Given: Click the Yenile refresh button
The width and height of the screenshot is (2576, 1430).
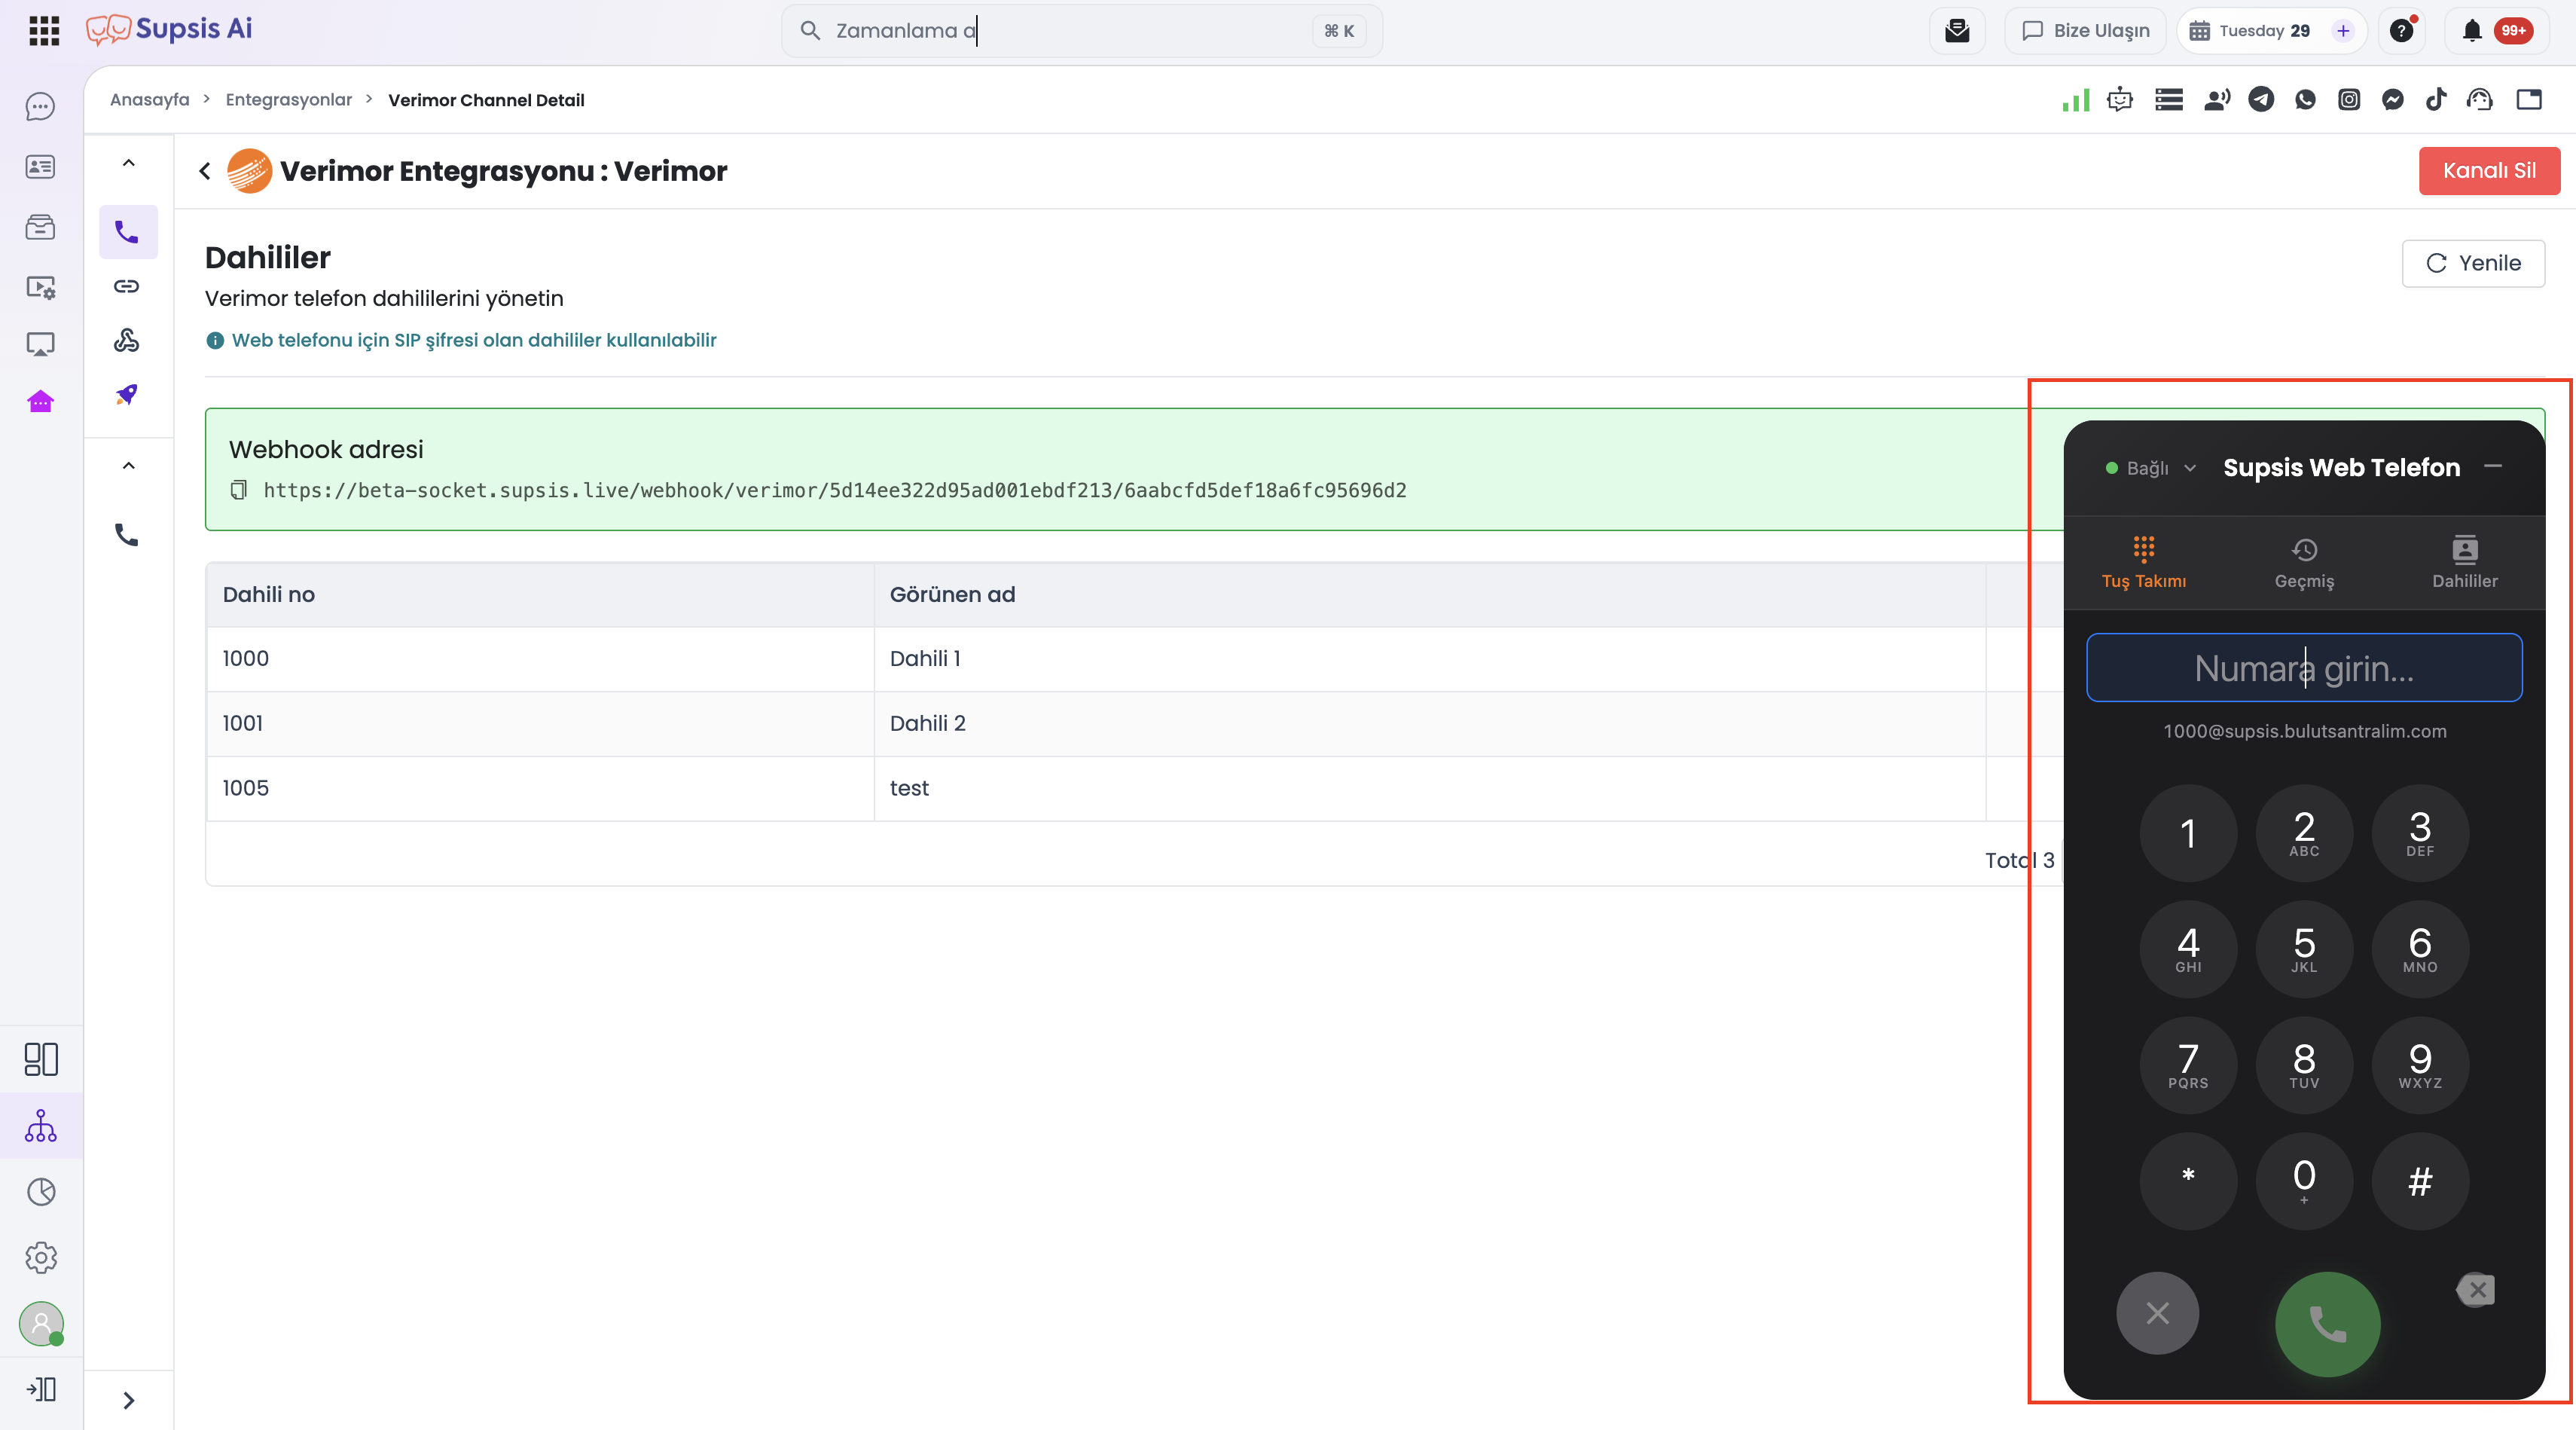Looking at the screenshot, I should 2473,263.
